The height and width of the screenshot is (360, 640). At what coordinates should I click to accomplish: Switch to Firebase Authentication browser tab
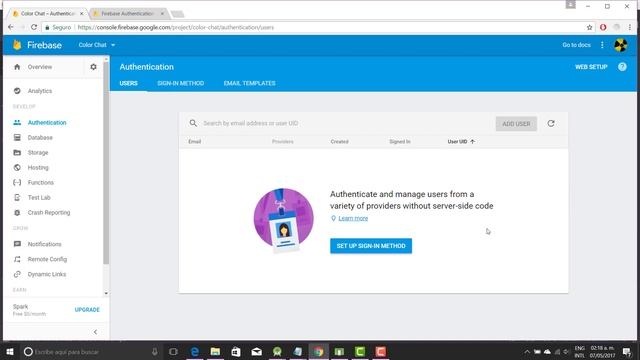coord(128,13)
